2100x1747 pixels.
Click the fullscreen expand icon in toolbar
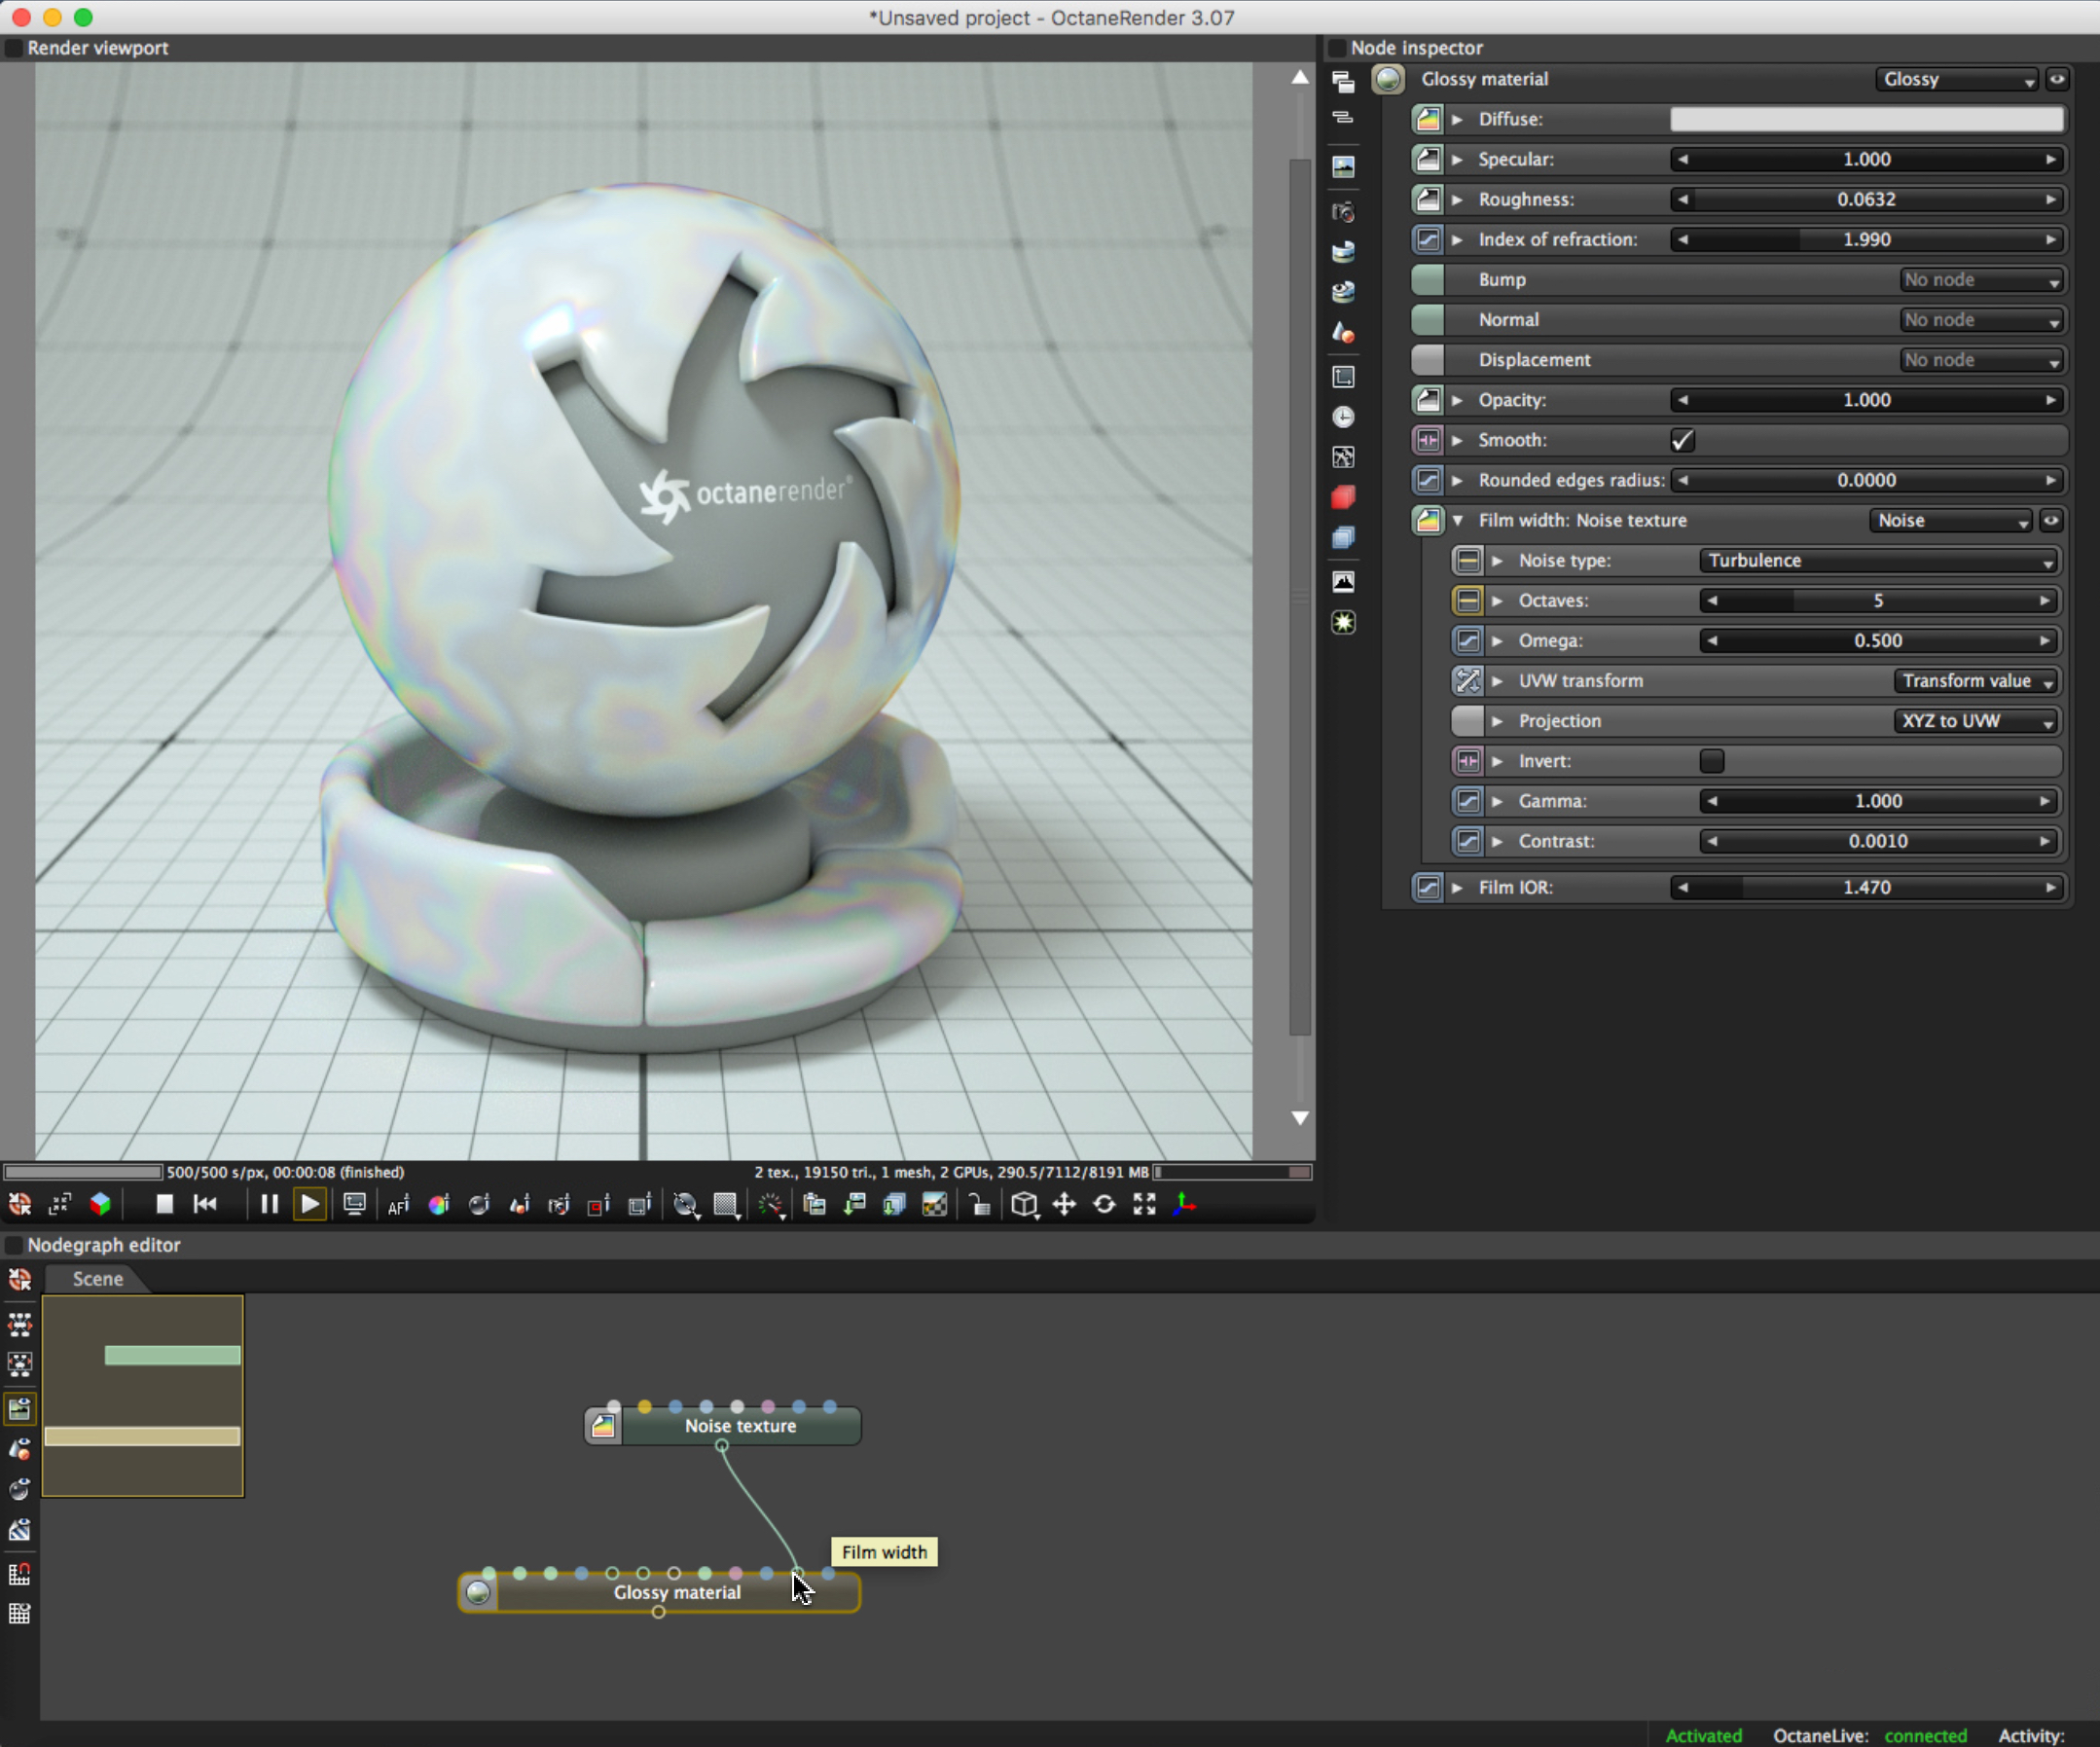coord(1144,1204)
